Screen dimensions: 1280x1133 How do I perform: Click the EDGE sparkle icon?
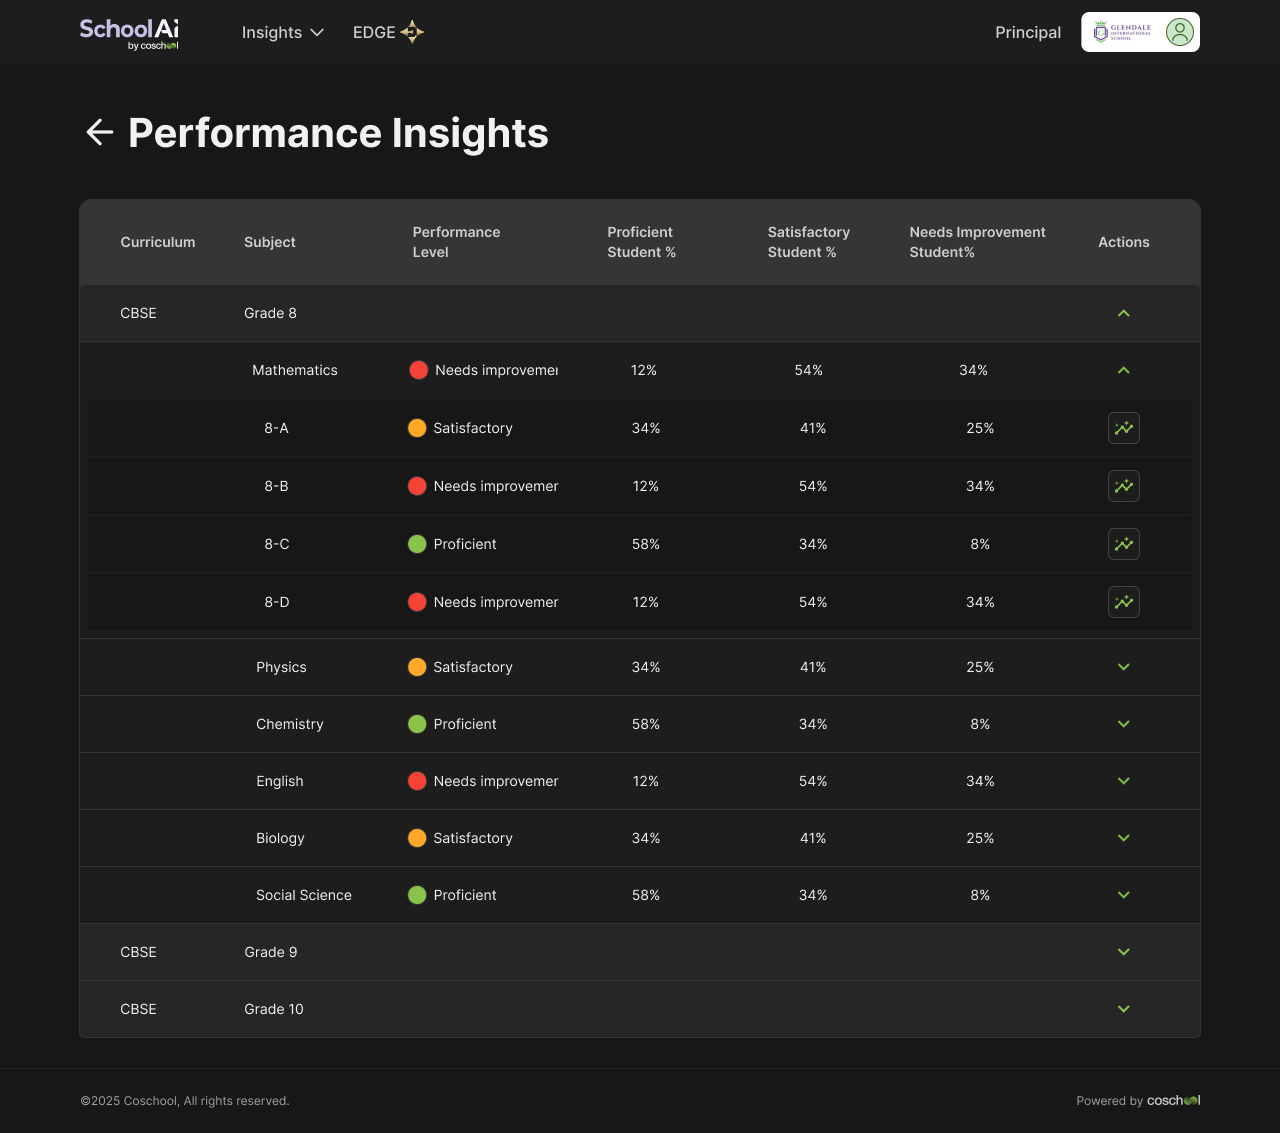point(412,32)
